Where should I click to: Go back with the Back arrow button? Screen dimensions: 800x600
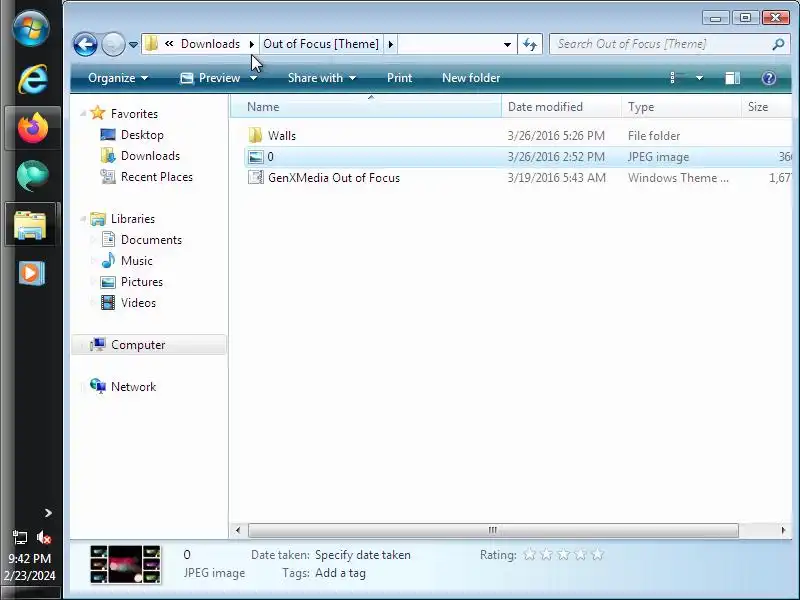click(85, 44)
